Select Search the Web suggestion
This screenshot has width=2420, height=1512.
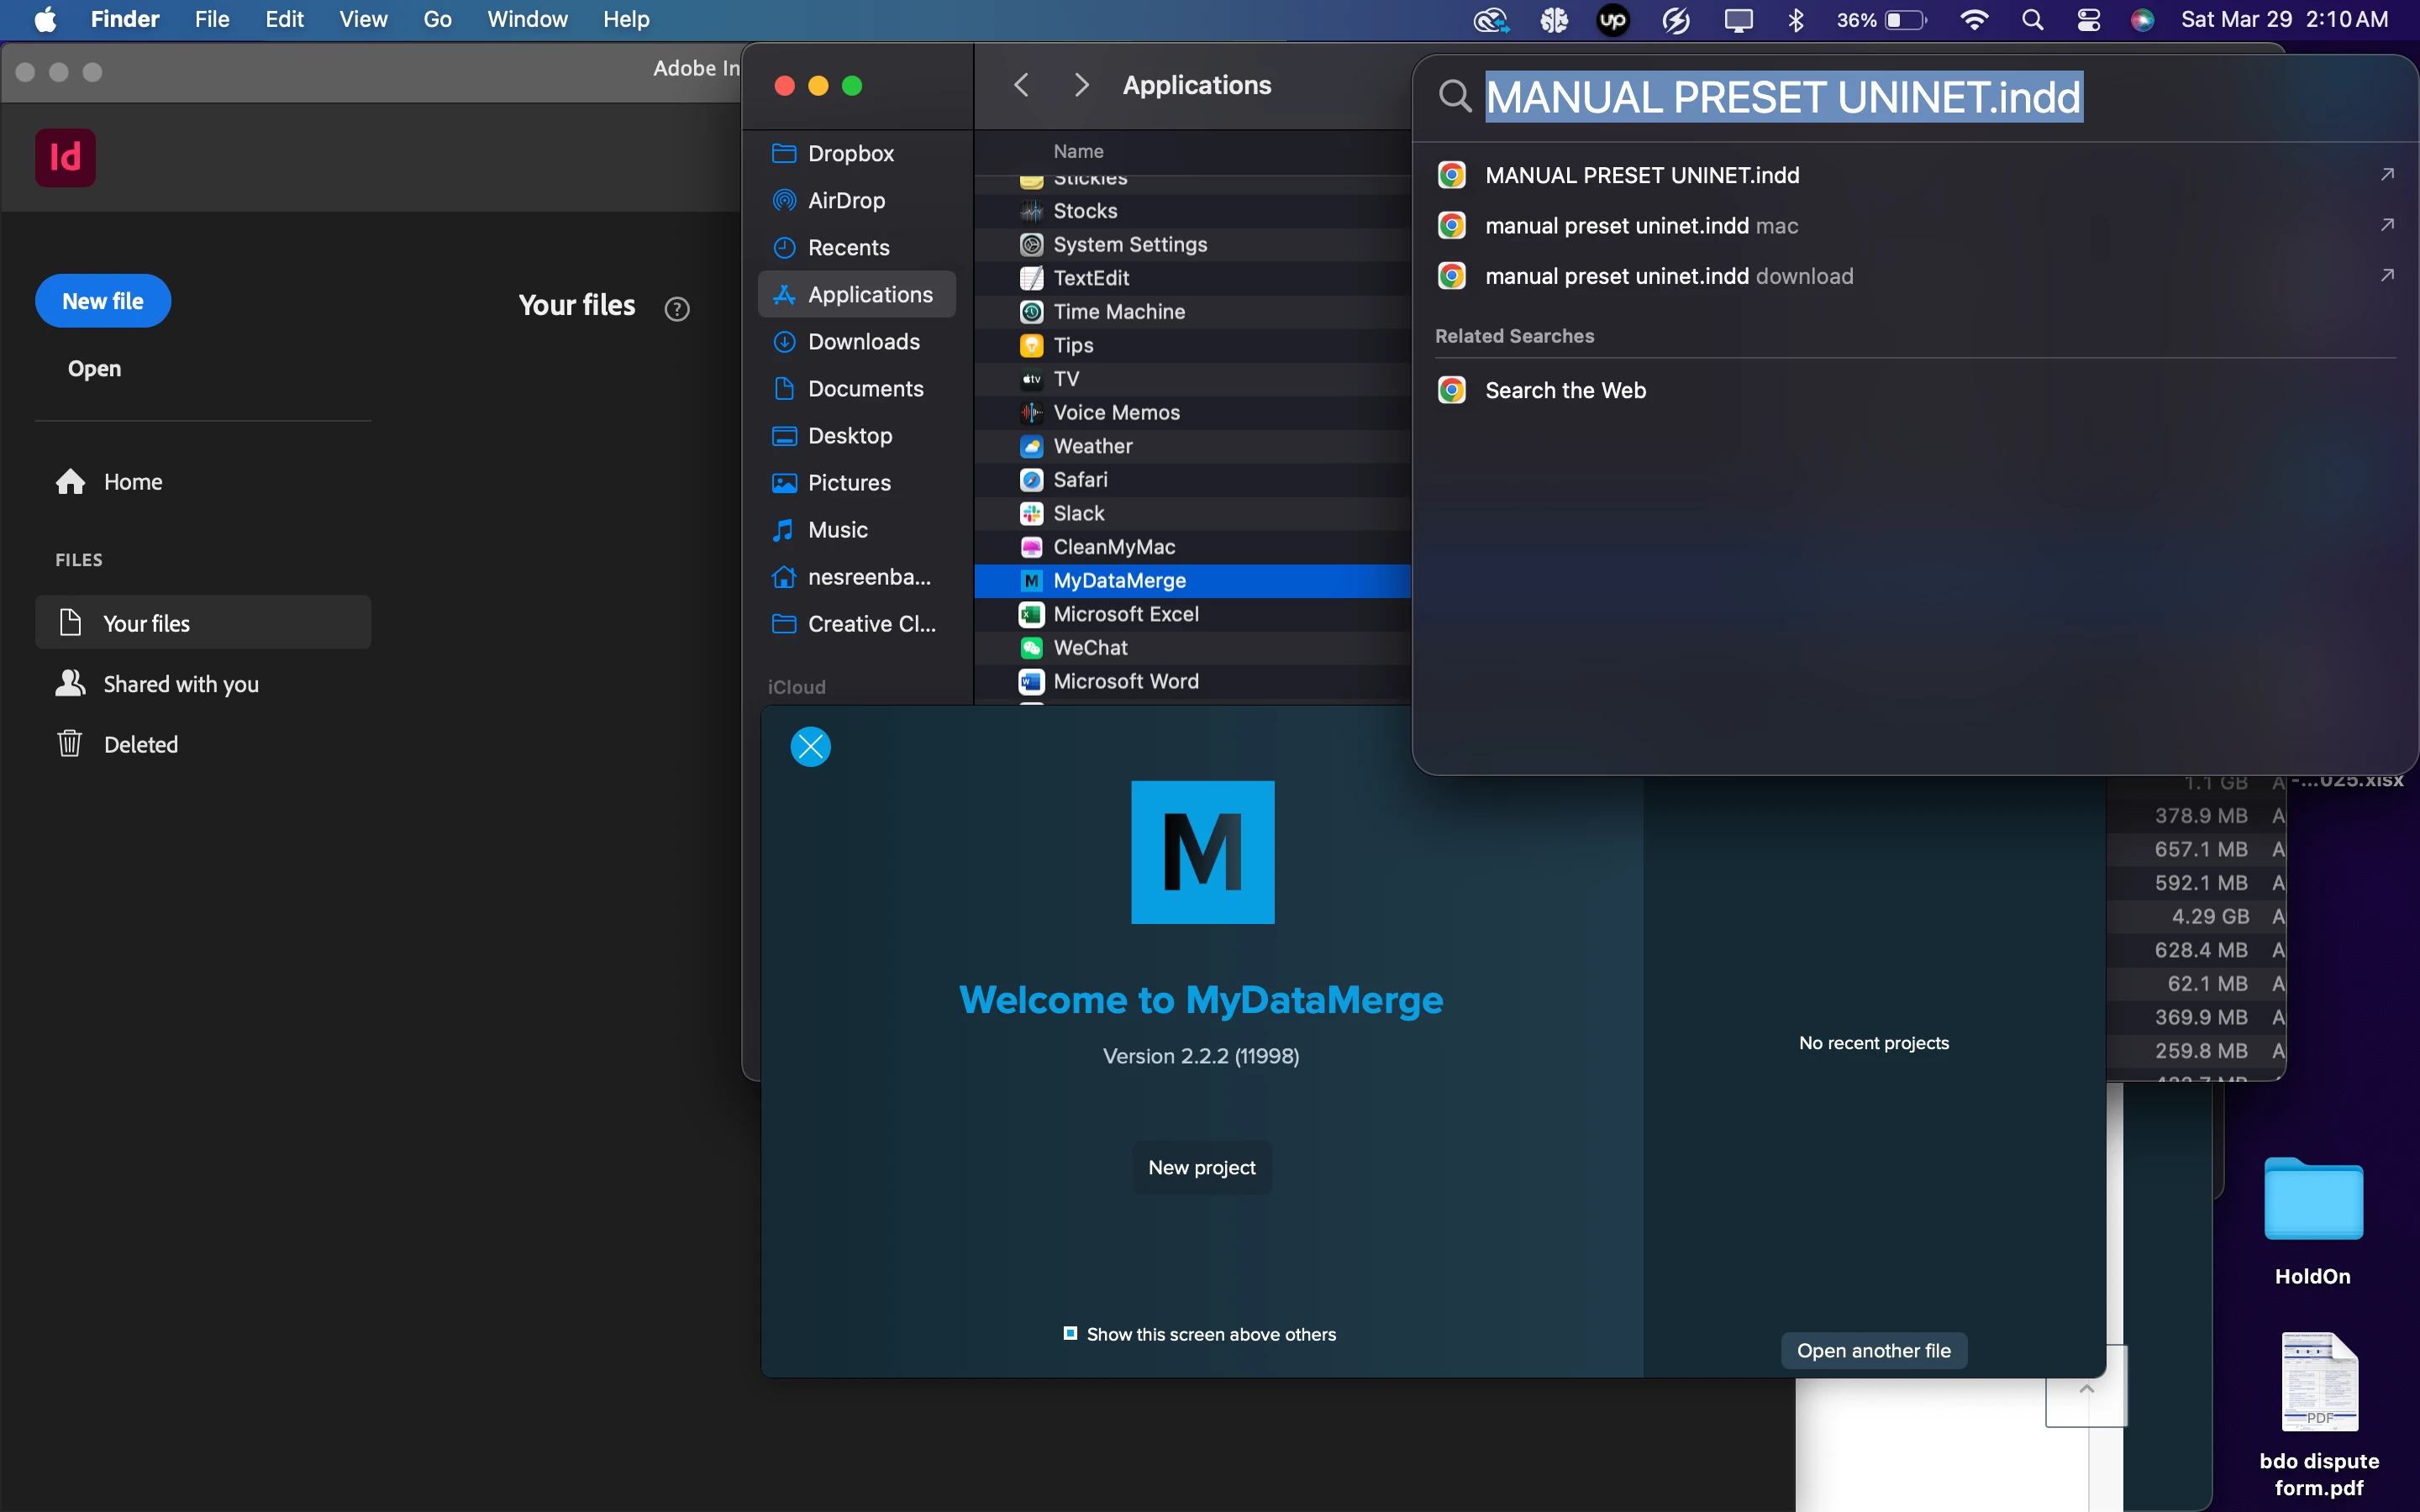[1565, 390]
